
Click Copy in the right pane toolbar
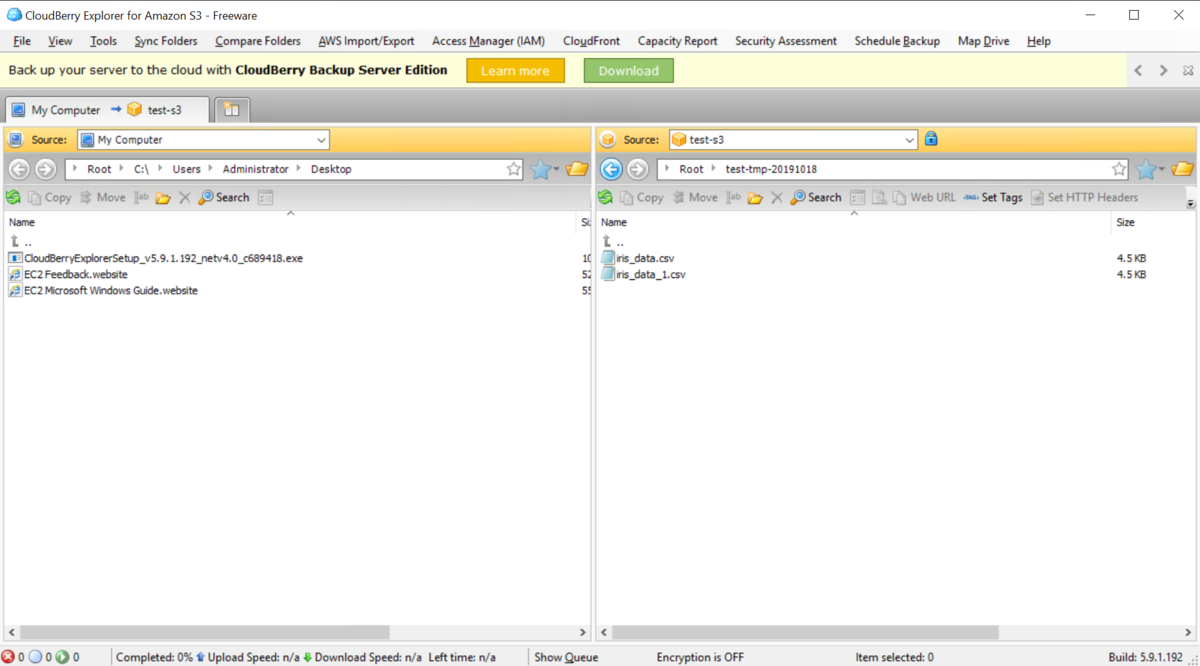pos(642,198)
